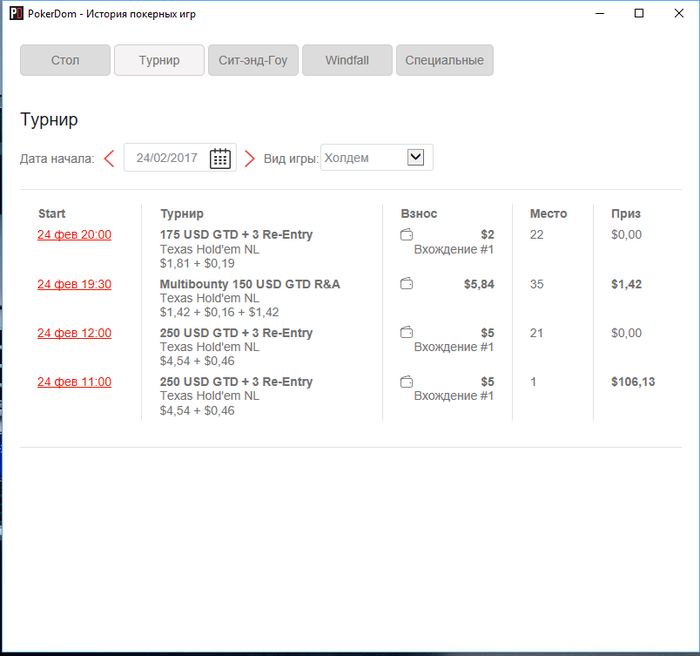Go to next date with right arrow
This screenshot has height=656, width=700.
click(250, 159)
